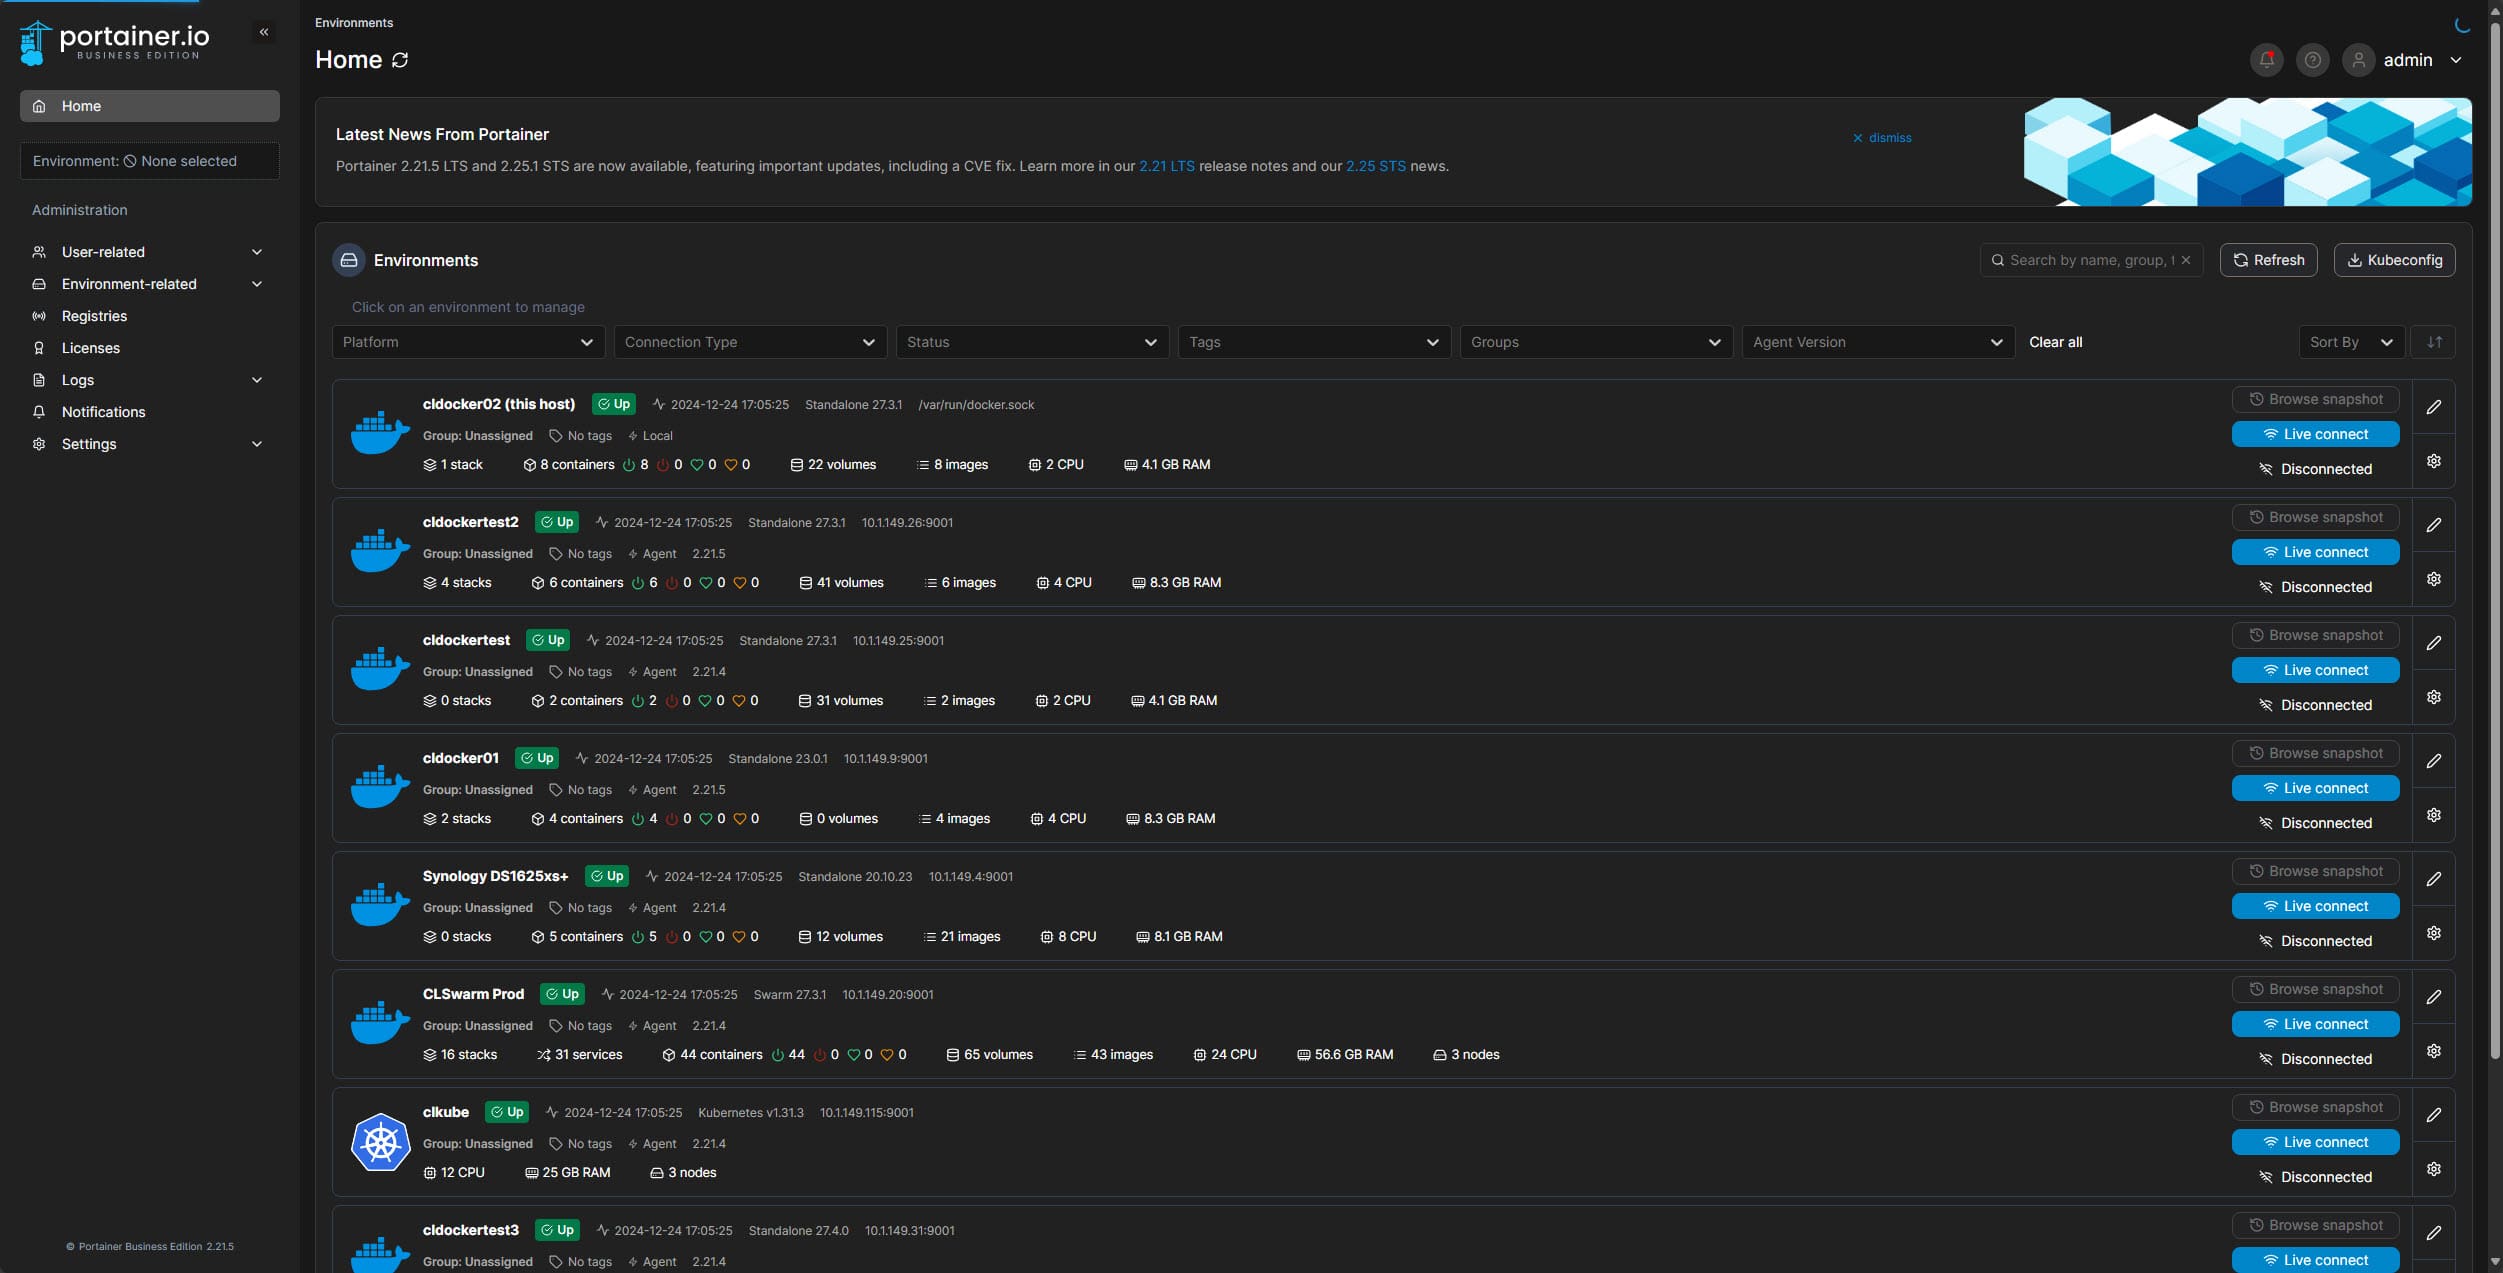Open the cldocker01 environment name

click(x=461, y=758)
